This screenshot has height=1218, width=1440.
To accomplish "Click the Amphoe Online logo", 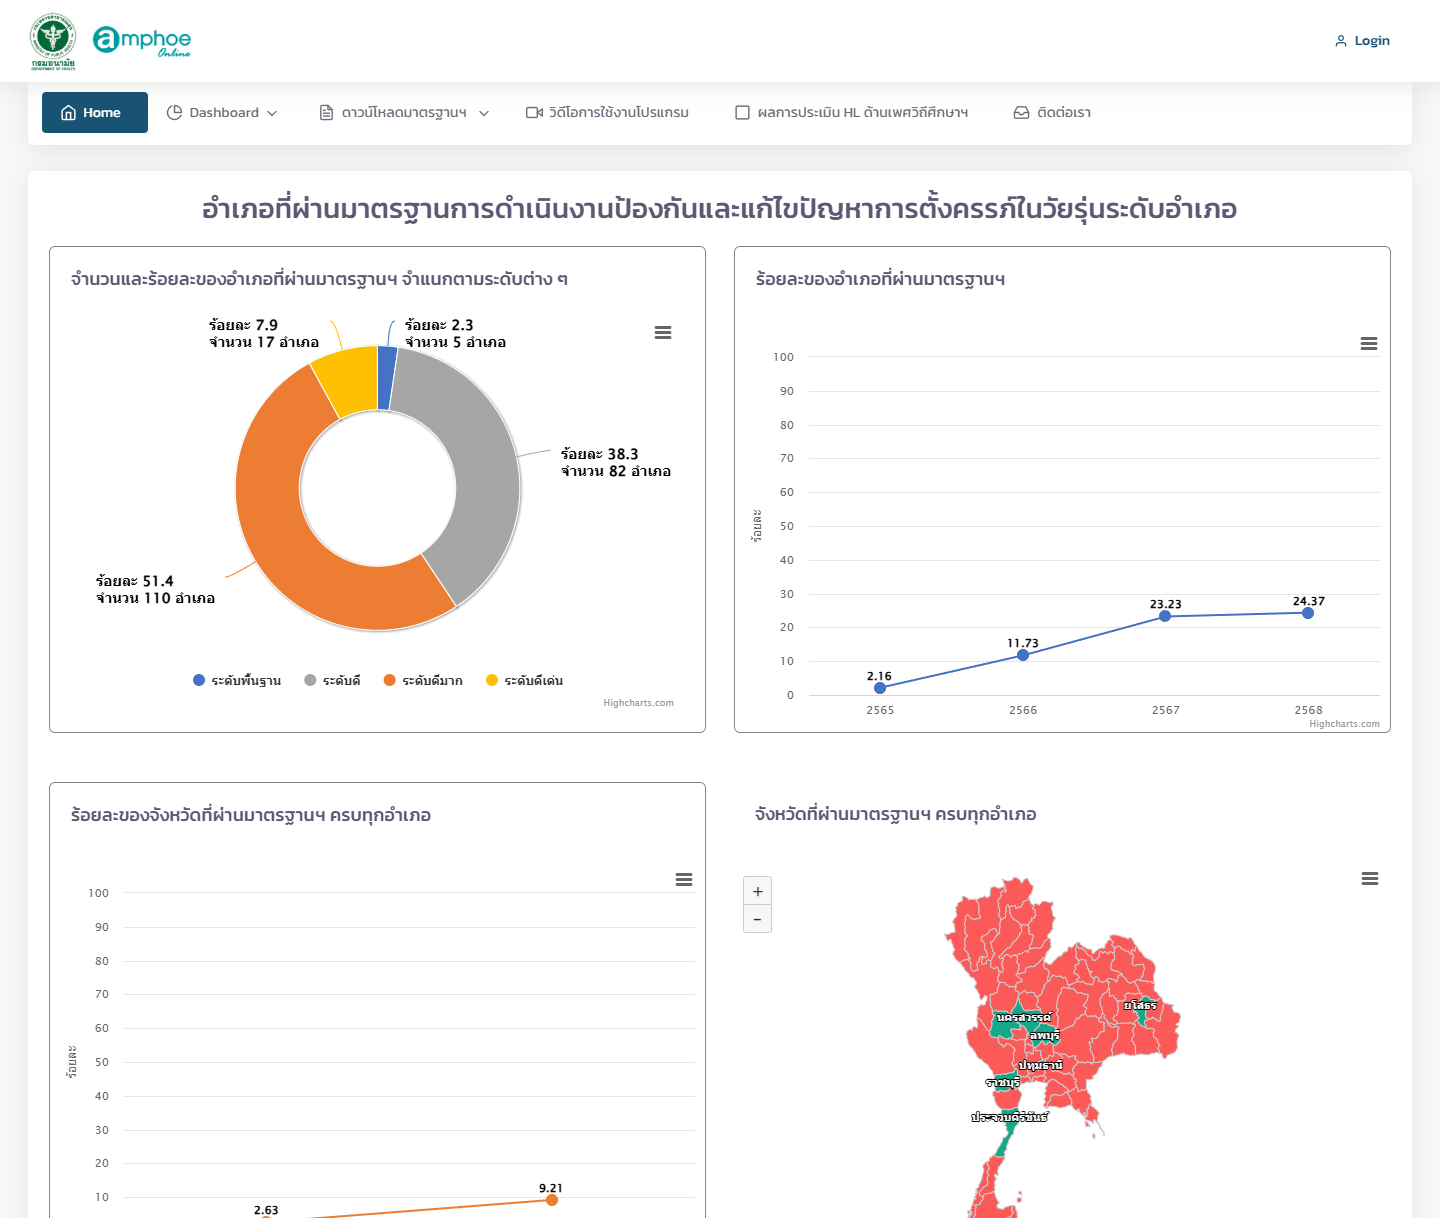I will click(x=142, y=42).
